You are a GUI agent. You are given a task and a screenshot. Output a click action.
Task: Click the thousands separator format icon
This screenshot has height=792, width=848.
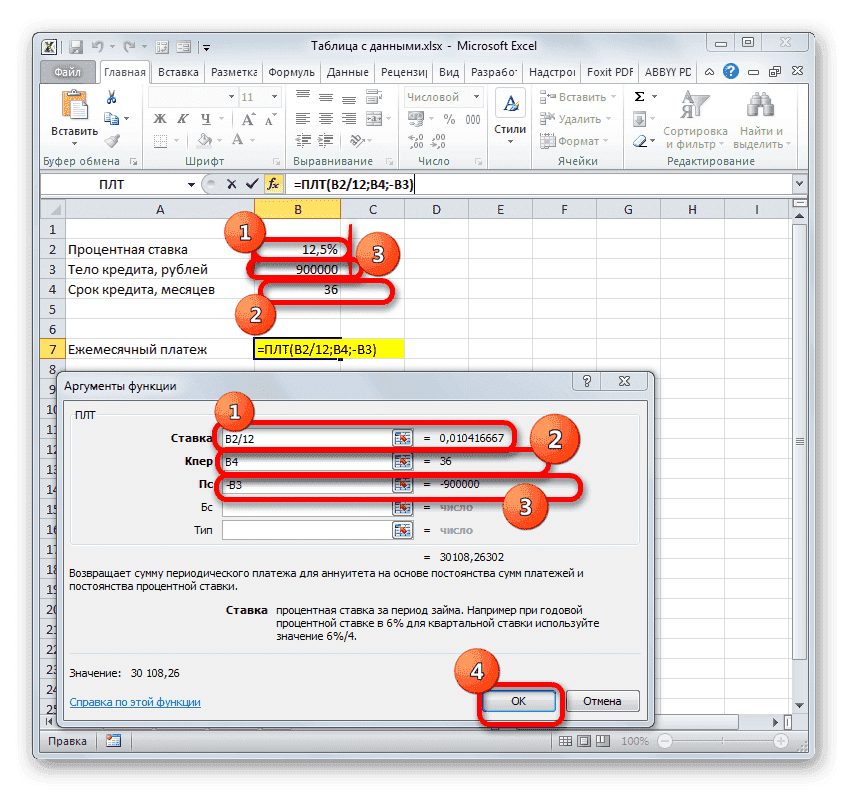473,119
